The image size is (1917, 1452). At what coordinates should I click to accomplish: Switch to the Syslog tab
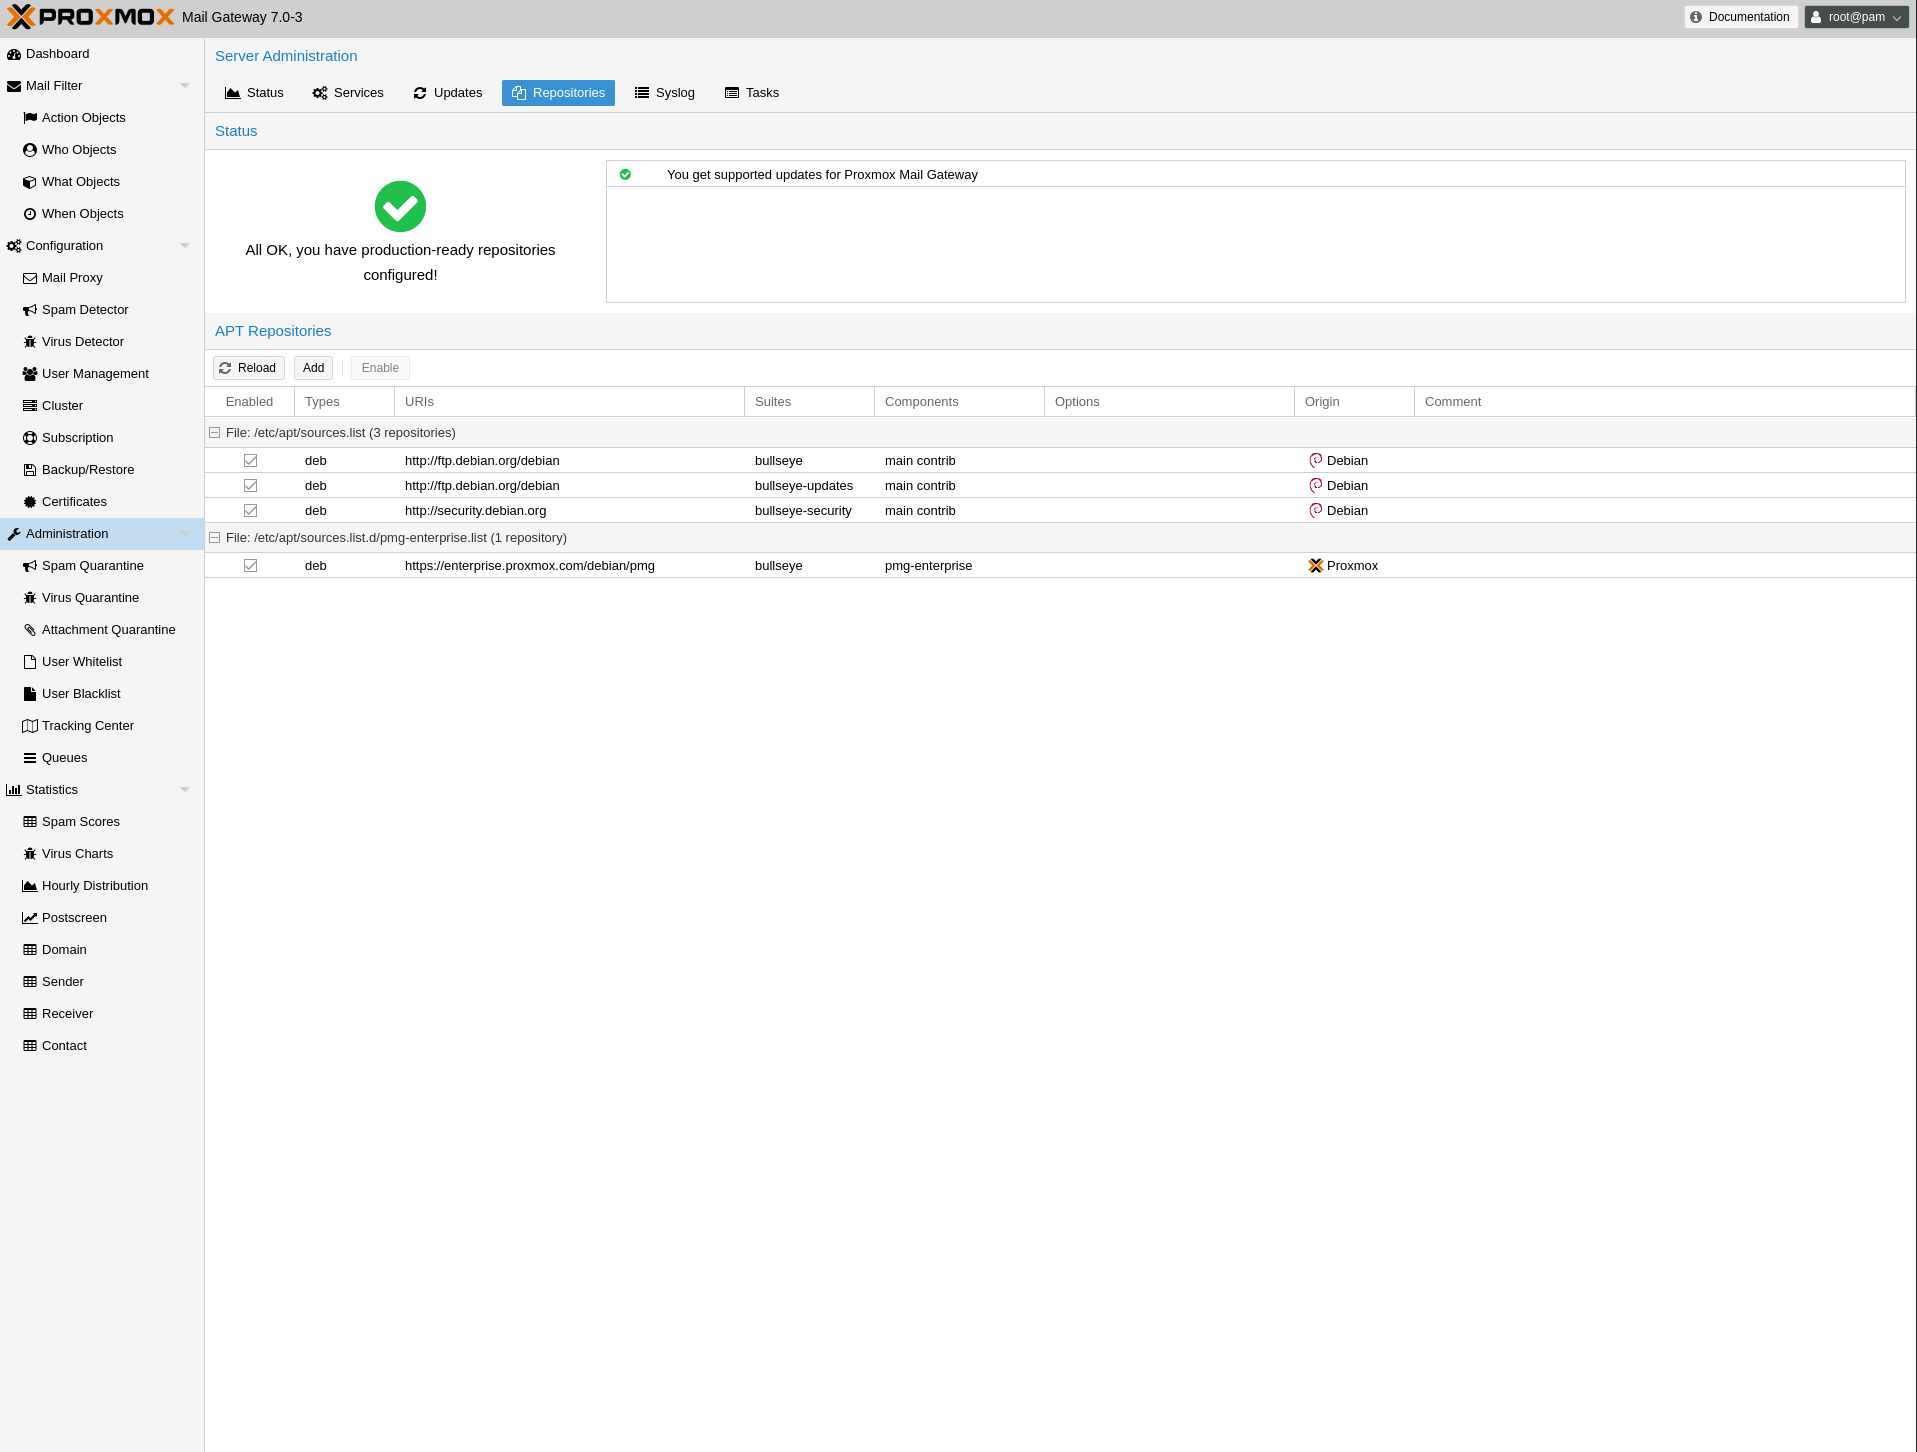pyautogui.click(x=665, y=93)
